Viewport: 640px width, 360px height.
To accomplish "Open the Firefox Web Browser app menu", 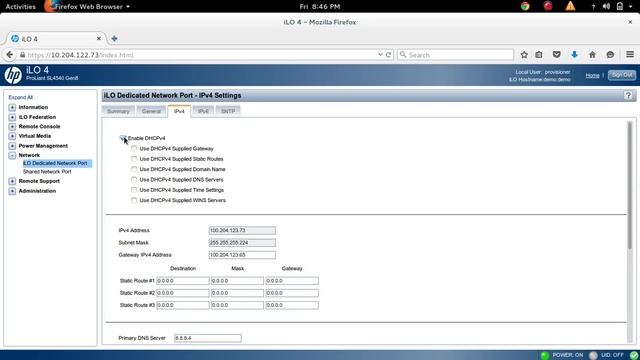I will [x=87, y=7].
